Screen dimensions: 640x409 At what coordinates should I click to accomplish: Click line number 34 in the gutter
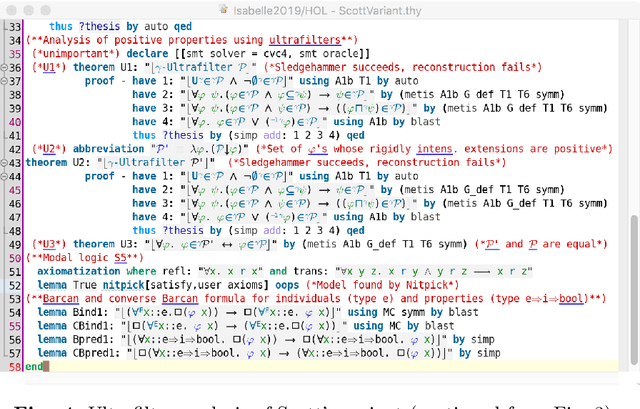click(16, 41)
